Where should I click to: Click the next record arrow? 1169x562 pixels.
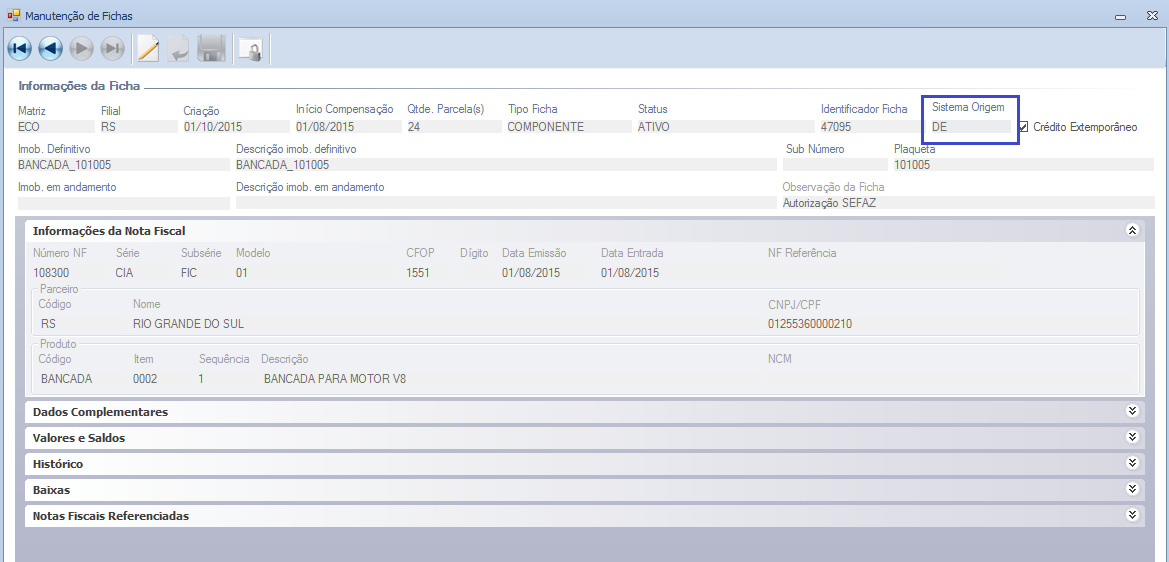point(82,48)
